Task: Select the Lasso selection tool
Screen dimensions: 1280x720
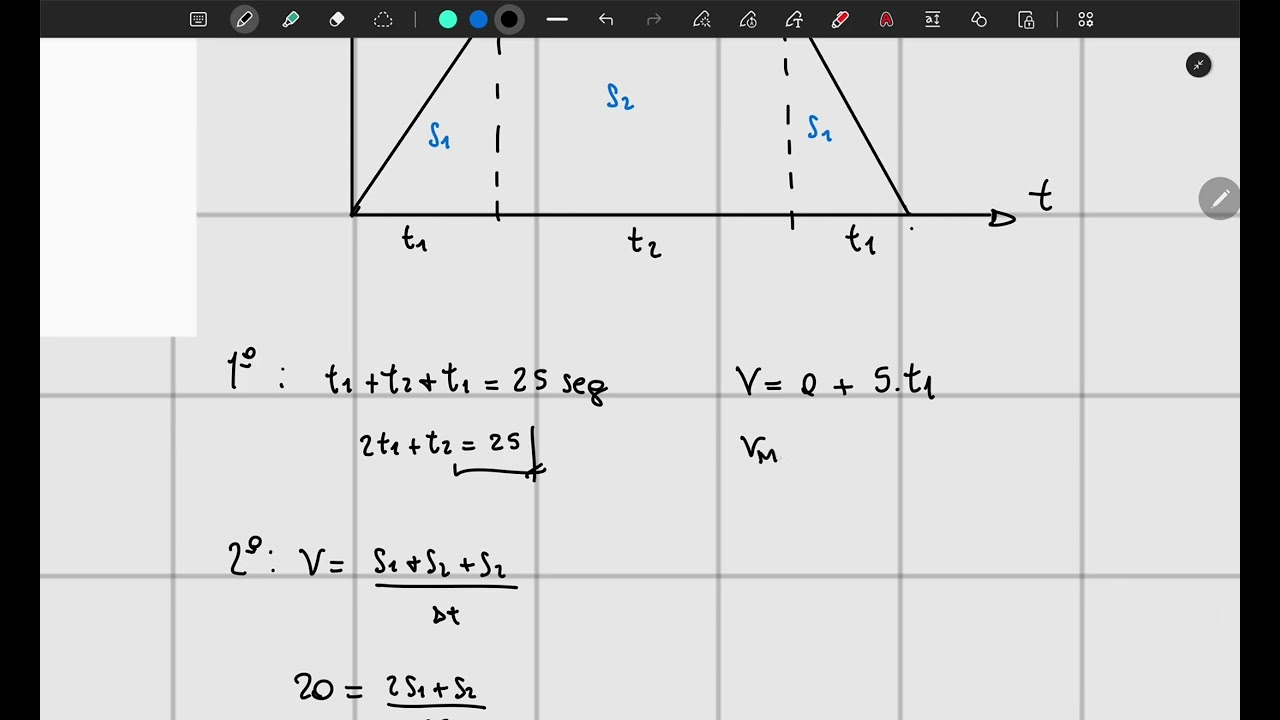Action: point(383,19)
